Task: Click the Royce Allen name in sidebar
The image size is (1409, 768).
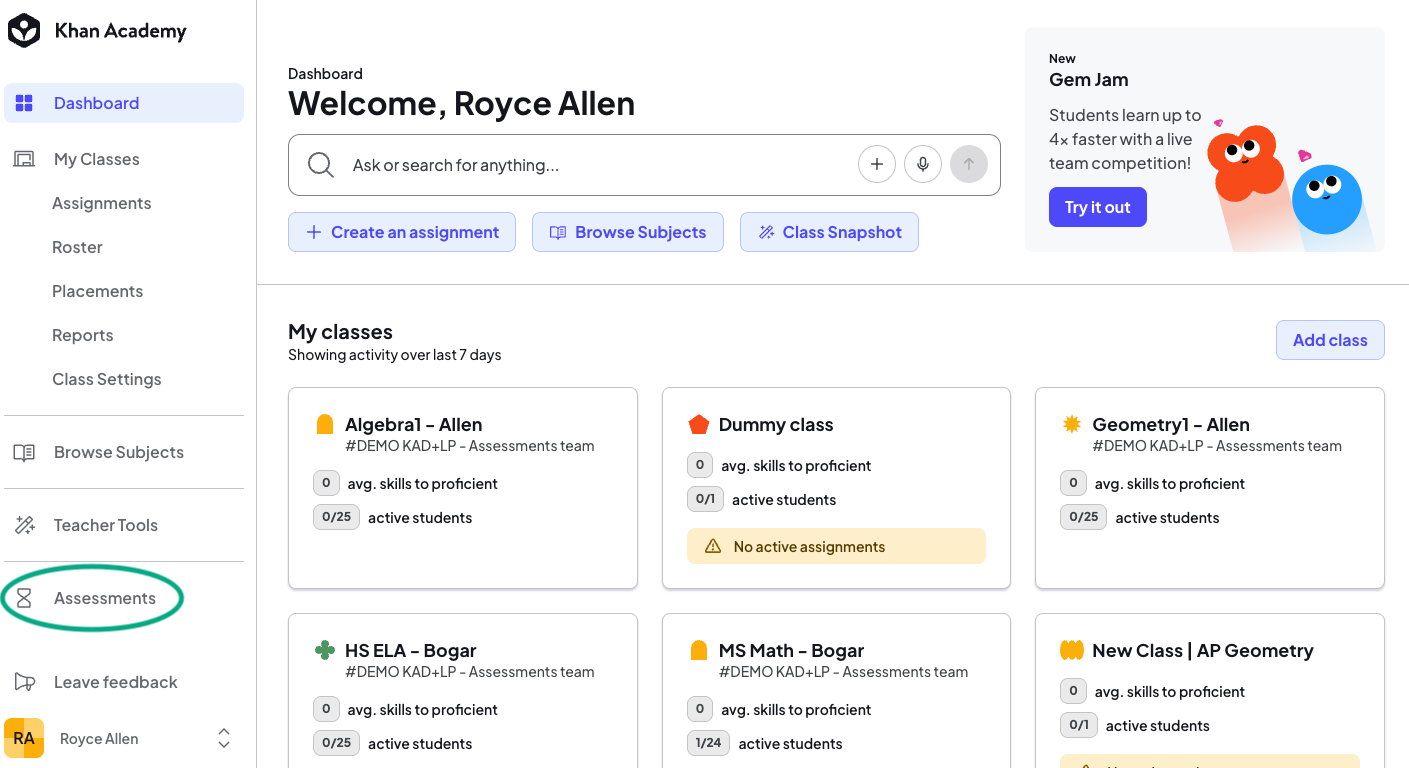Action: tap(99, 739)
